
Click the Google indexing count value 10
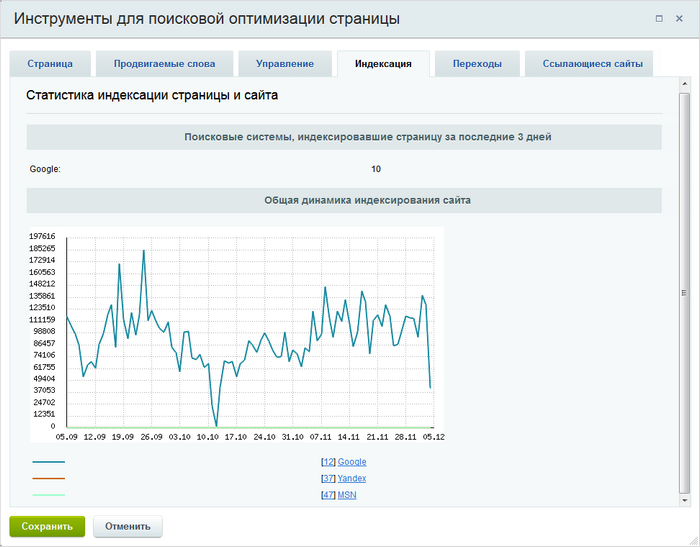[x=376, y=169]
